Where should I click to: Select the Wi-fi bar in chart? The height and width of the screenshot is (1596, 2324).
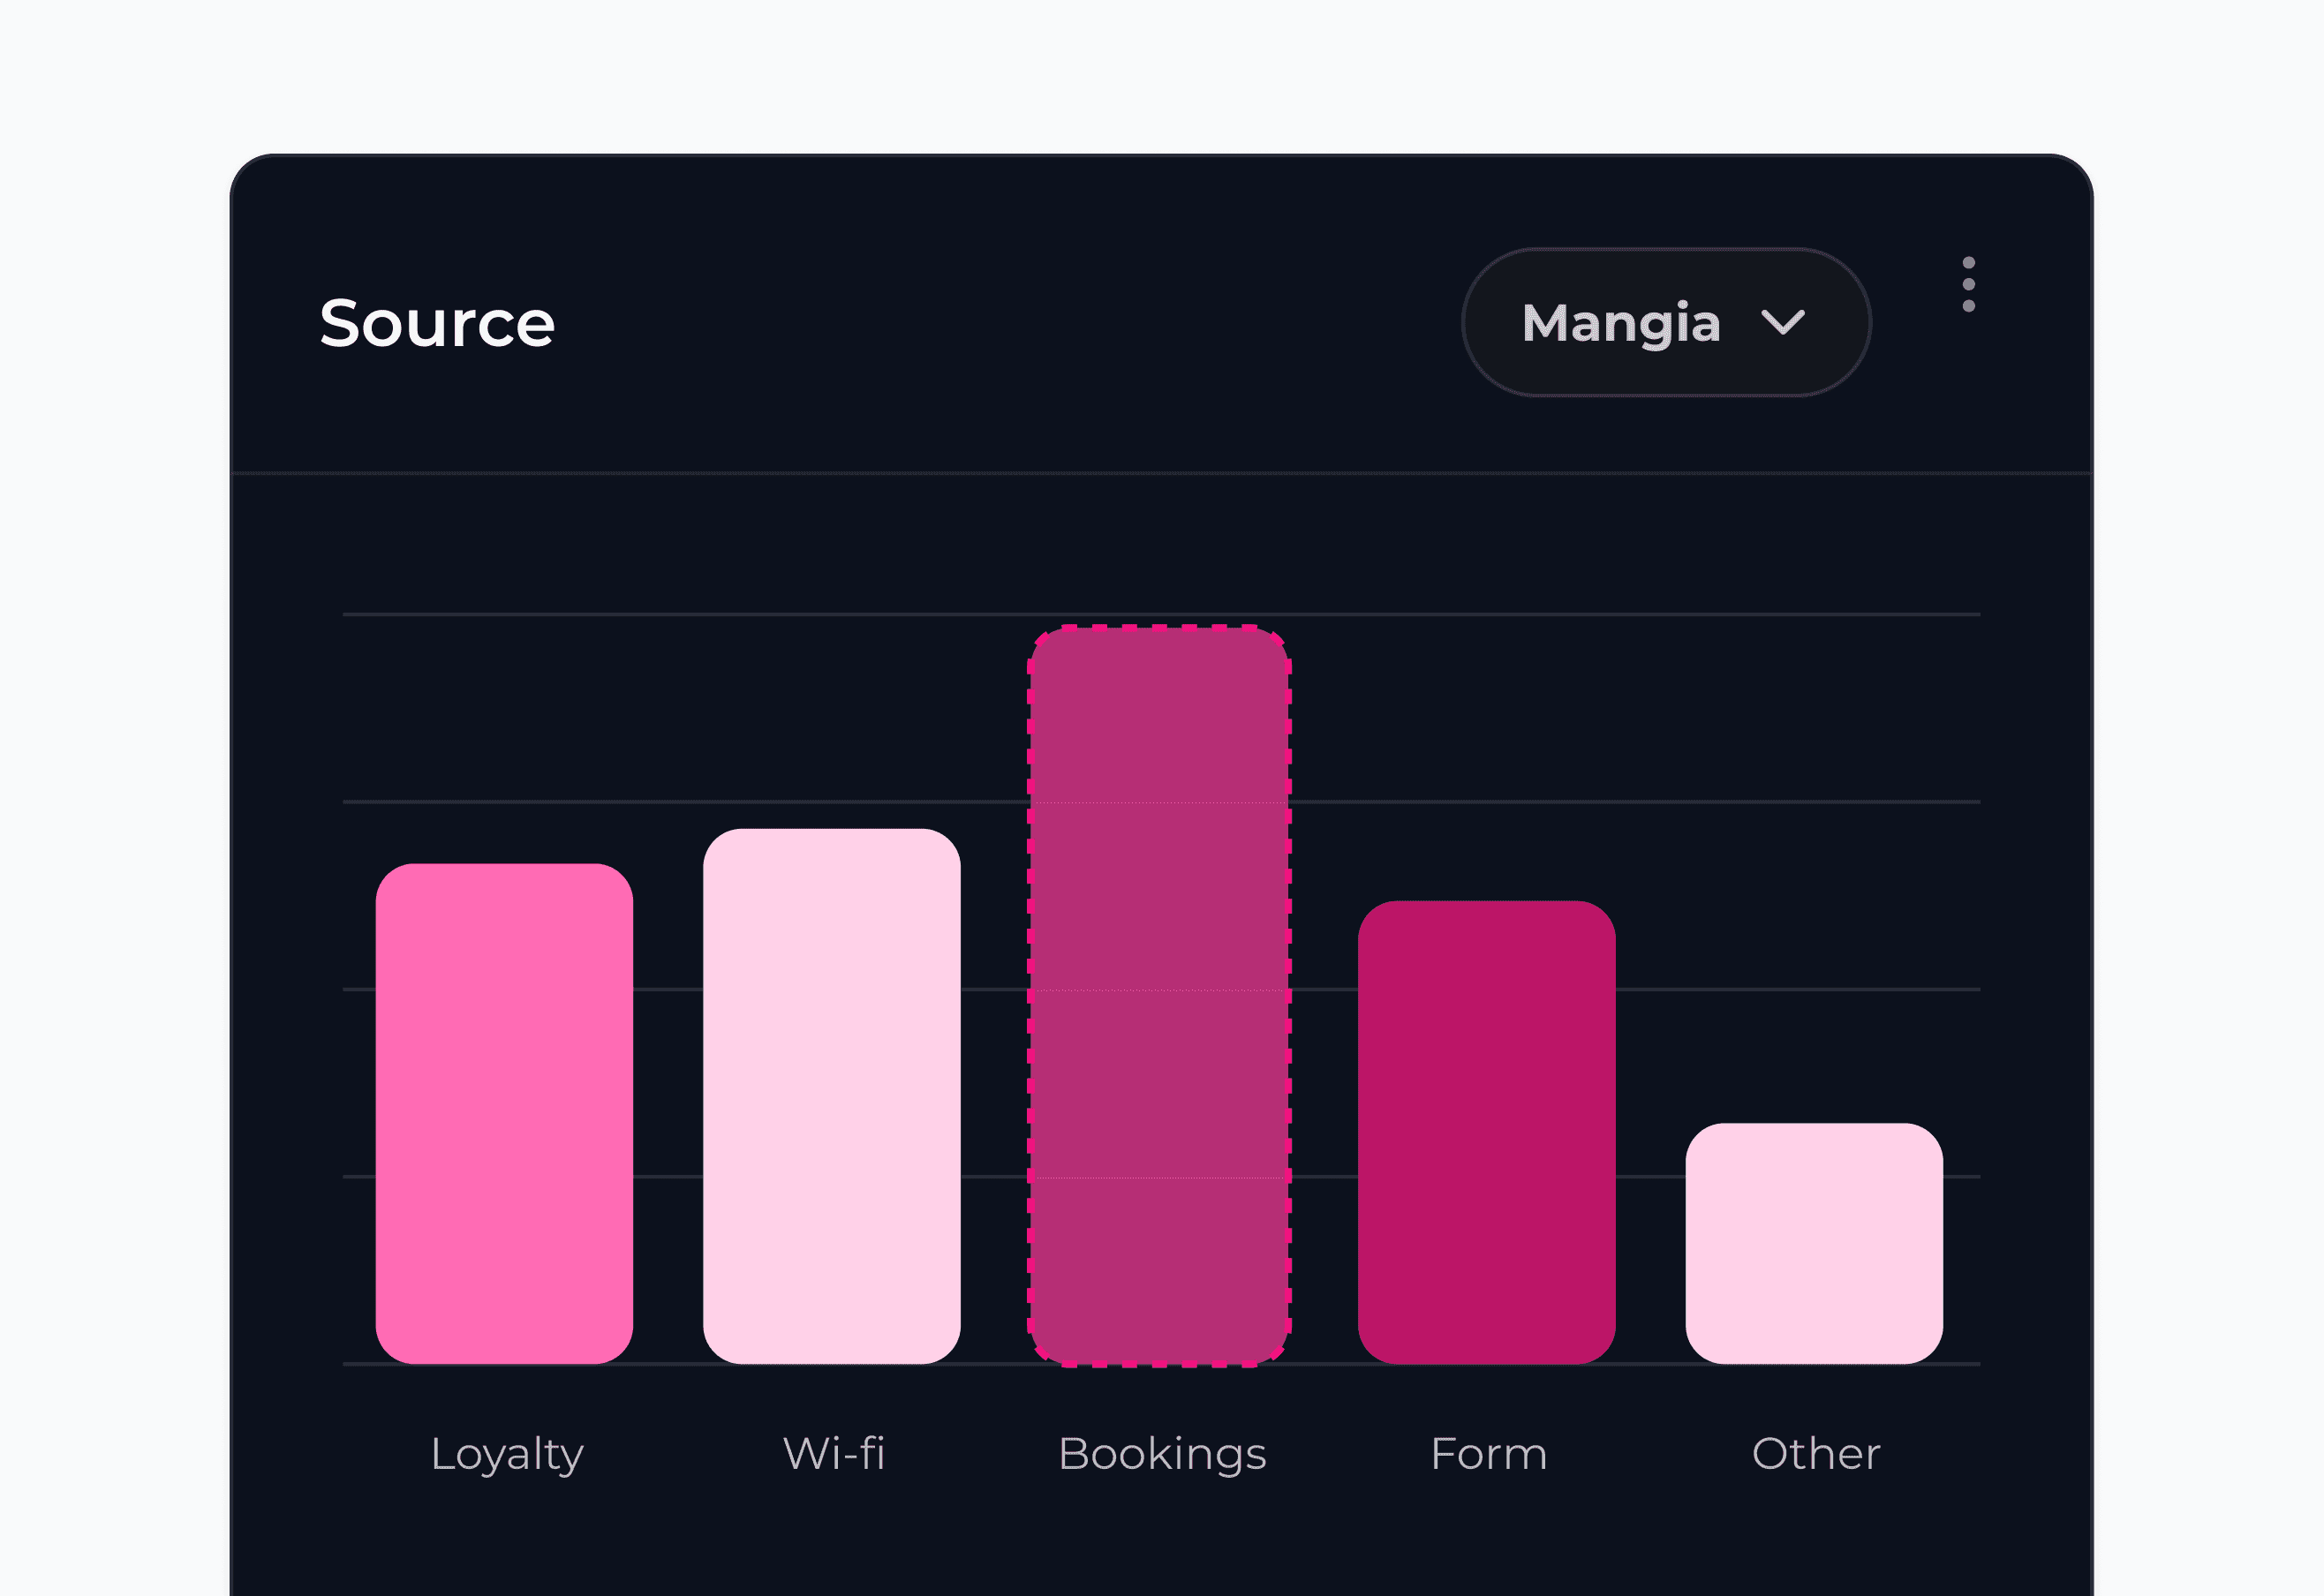831,1096
